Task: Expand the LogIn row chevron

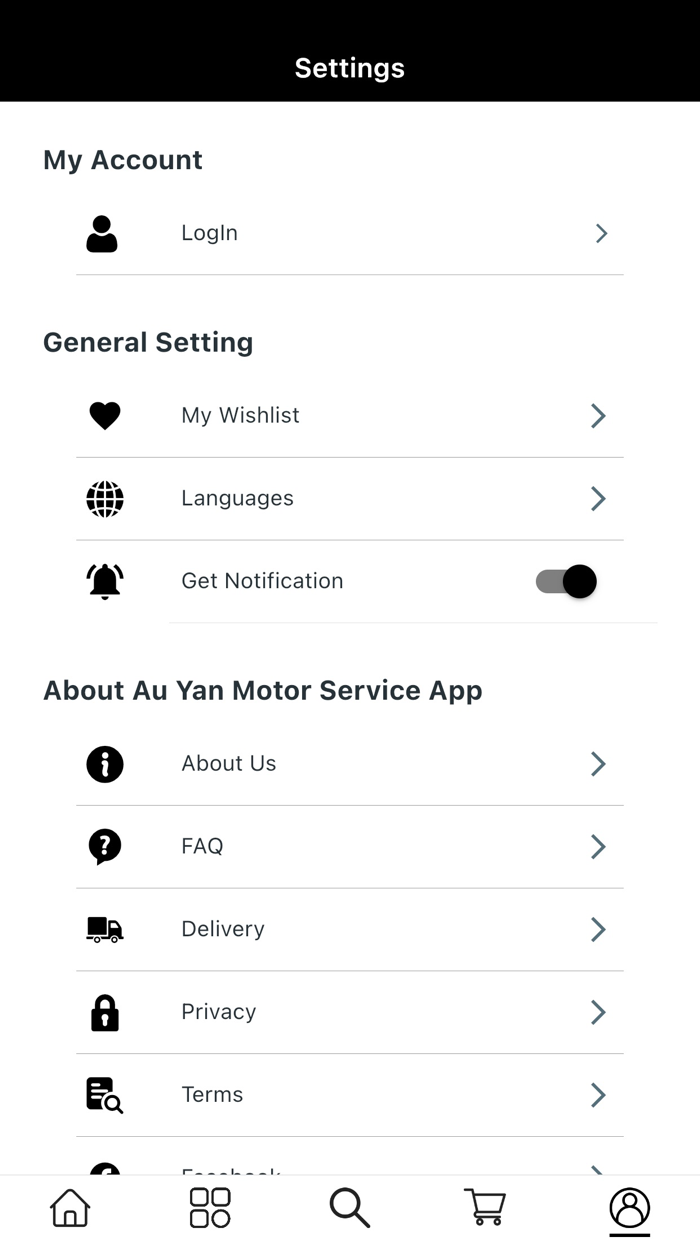Action: [601, 233]
